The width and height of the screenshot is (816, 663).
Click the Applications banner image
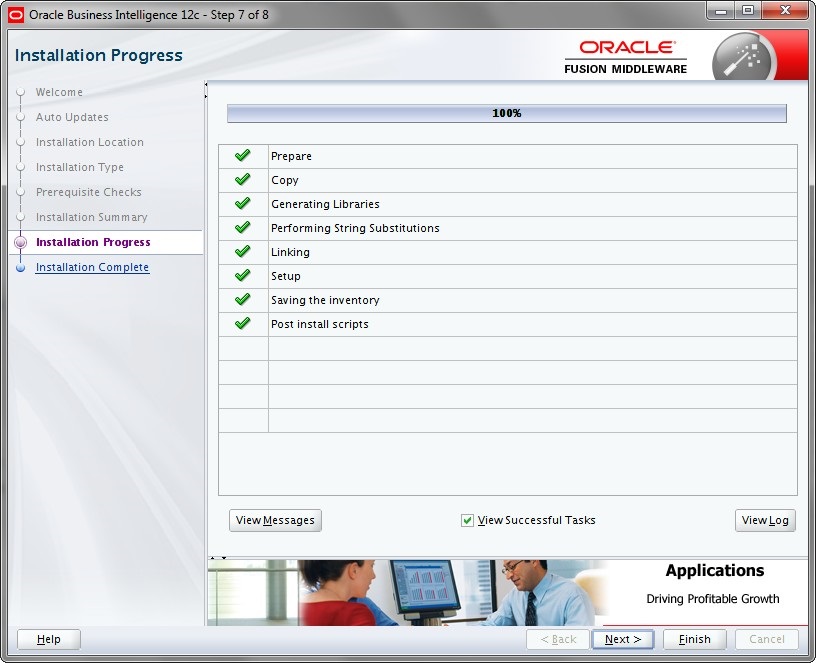tap(507, 593)
